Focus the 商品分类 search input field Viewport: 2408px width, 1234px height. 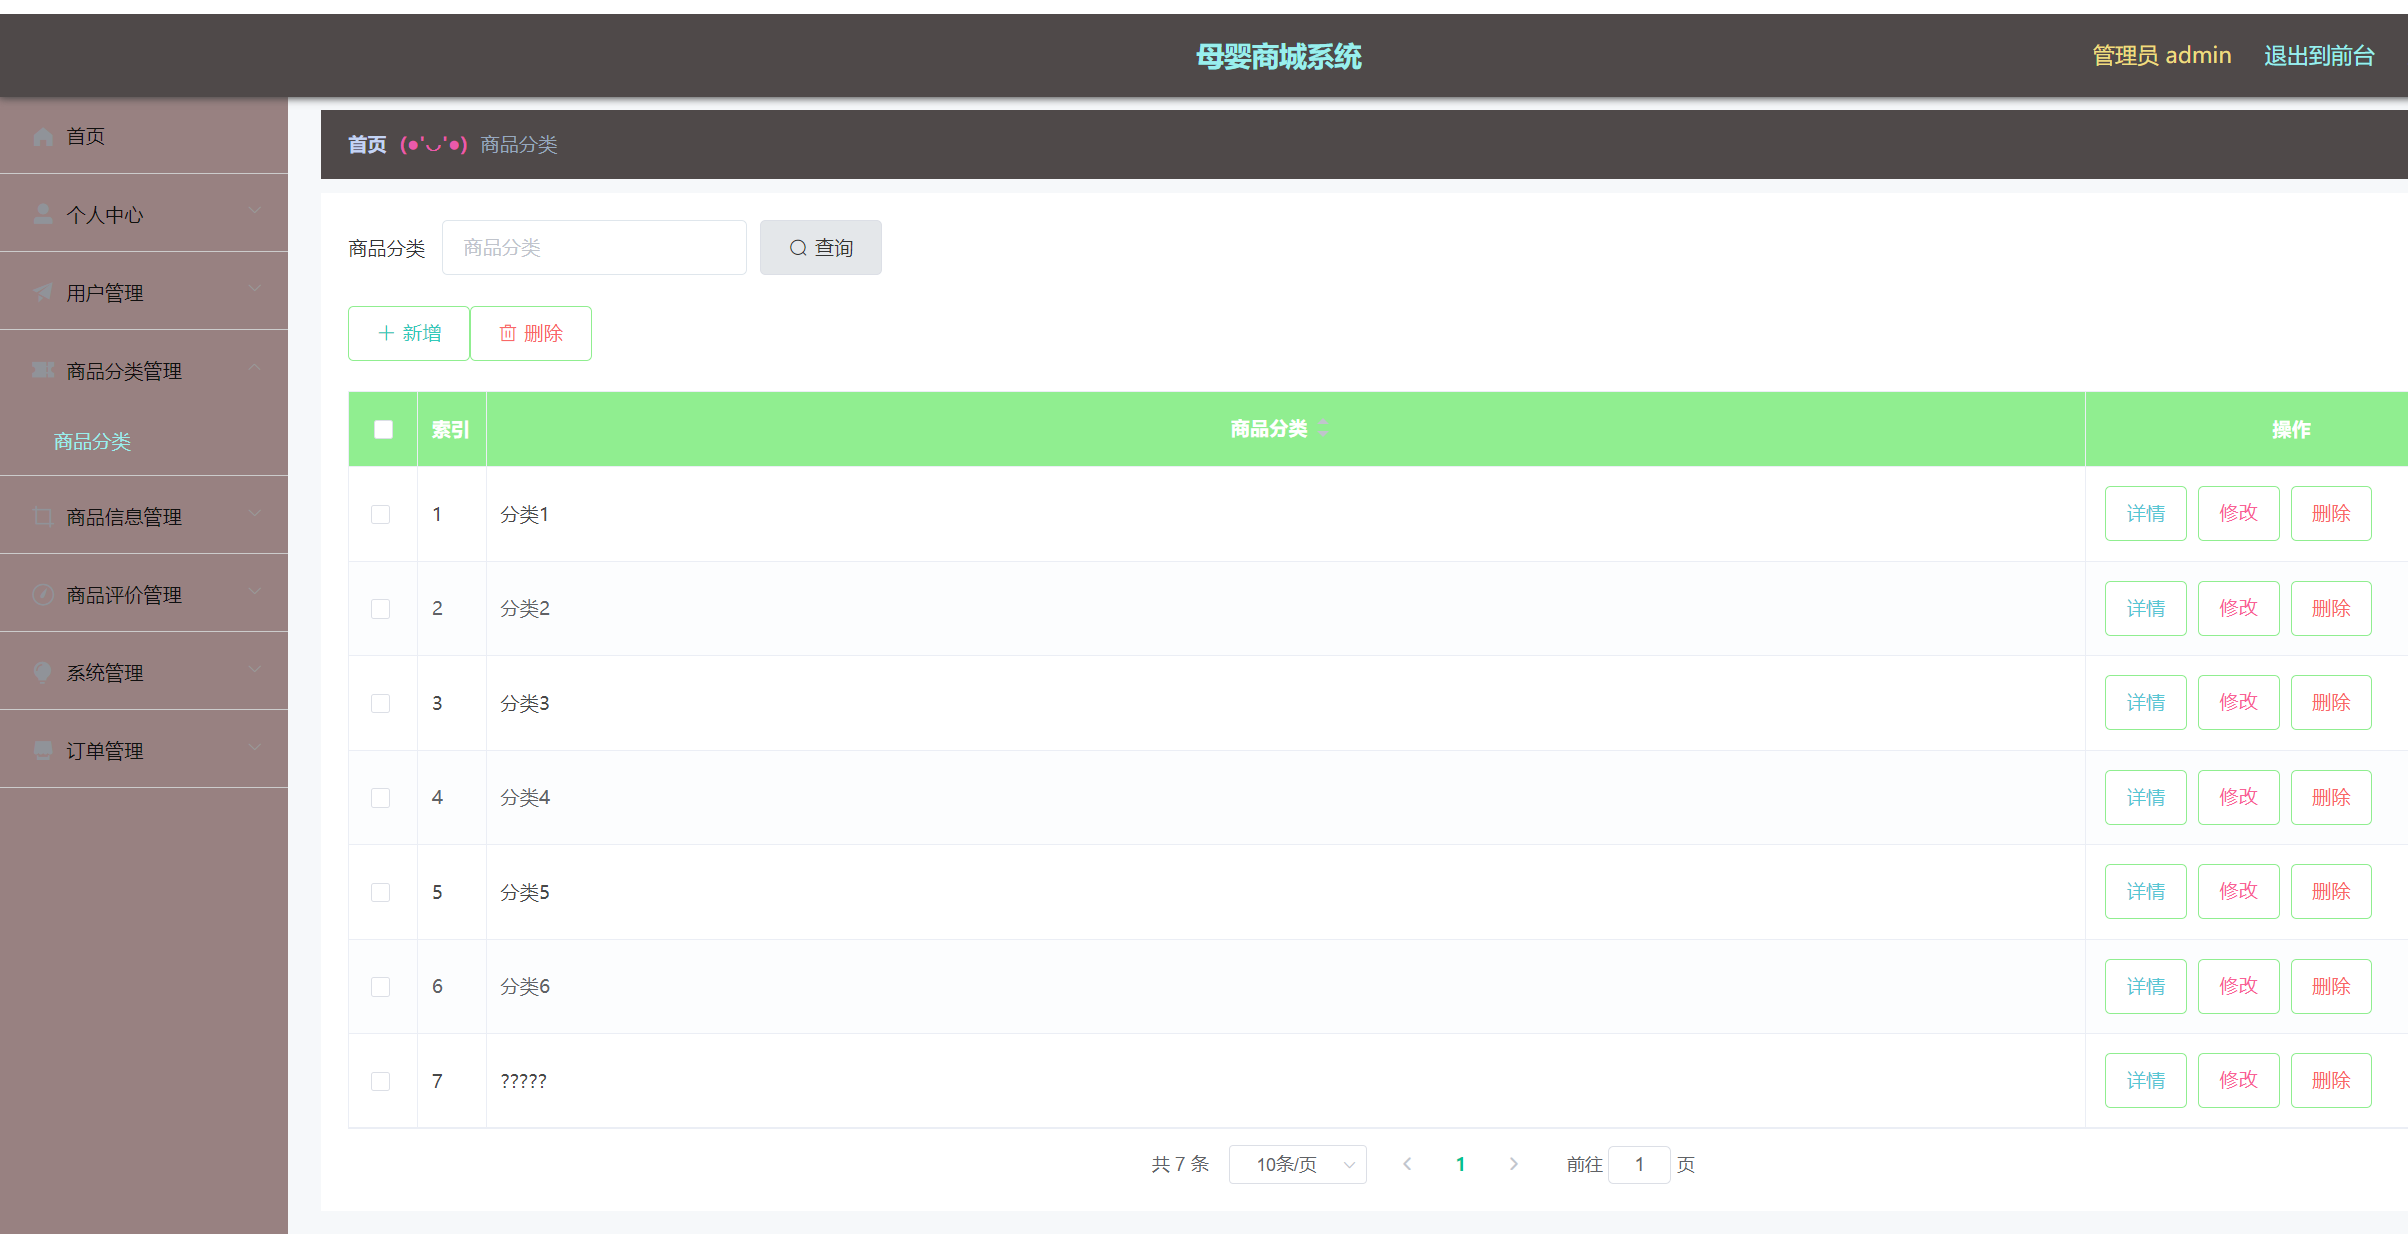click(x=594, y=247)
